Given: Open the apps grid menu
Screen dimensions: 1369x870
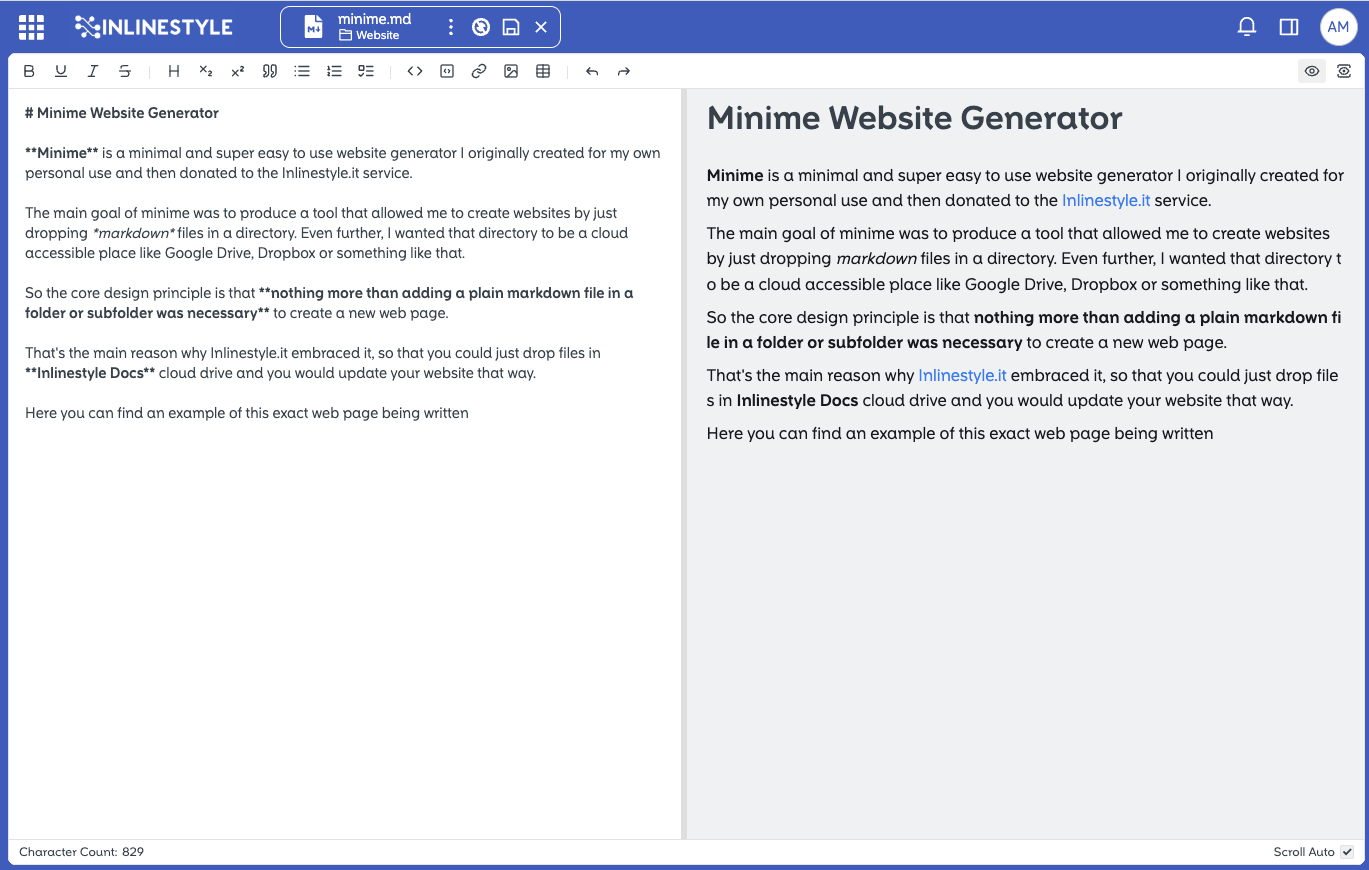Looking at the screenshot, I should coord(31,27).
